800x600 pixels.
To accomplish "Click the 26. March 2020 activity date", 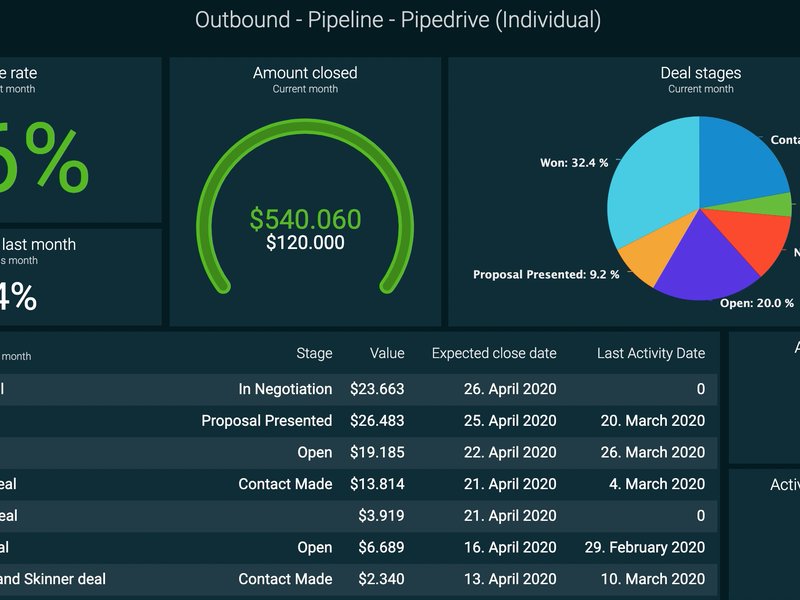I will [653, 453].
